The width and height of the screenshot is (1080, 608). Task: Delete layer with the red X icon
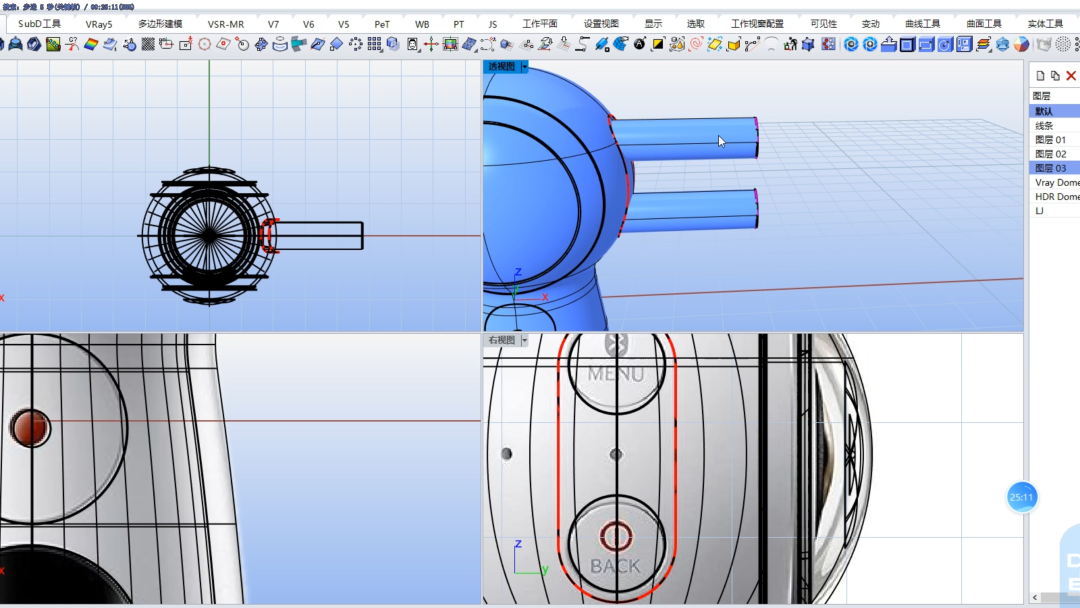(x=1071, y=76)
